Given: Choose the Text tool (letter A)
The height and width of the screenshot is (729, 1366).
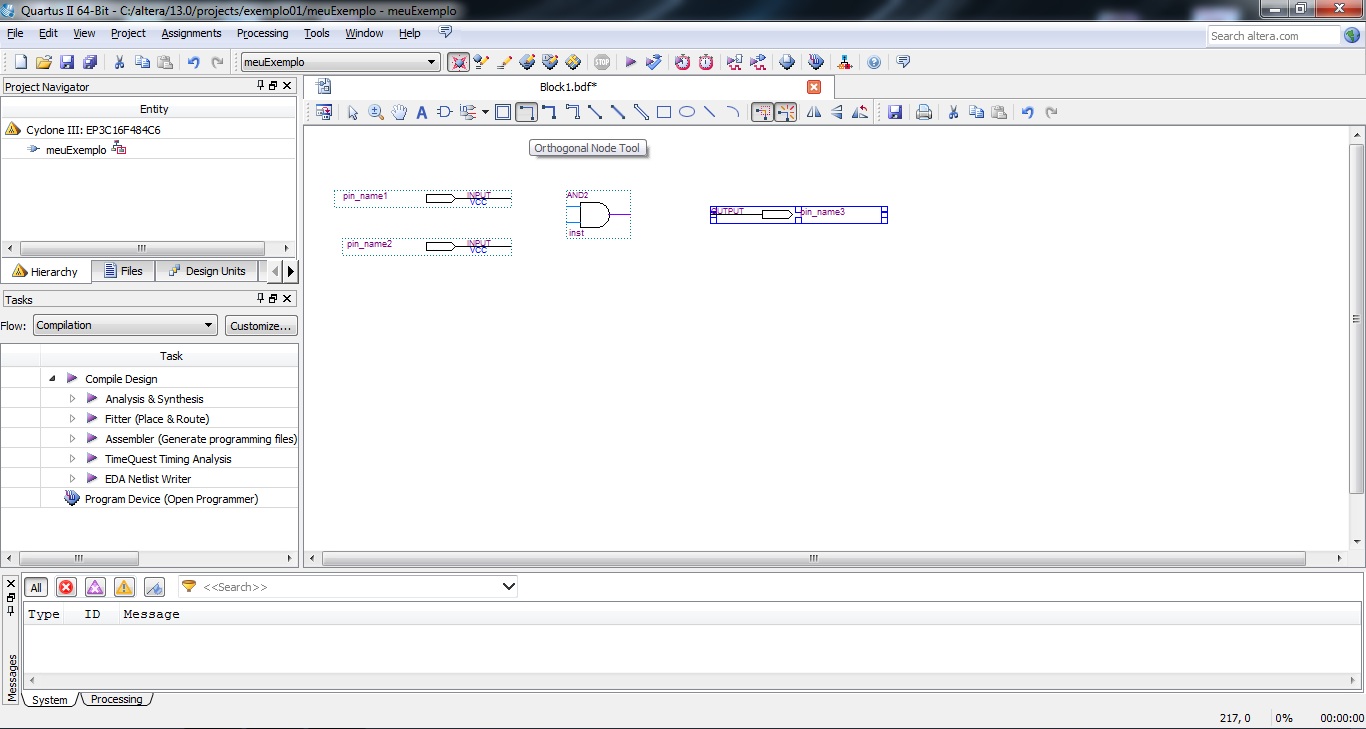Looking at the screenshot, I should (421, 112).
